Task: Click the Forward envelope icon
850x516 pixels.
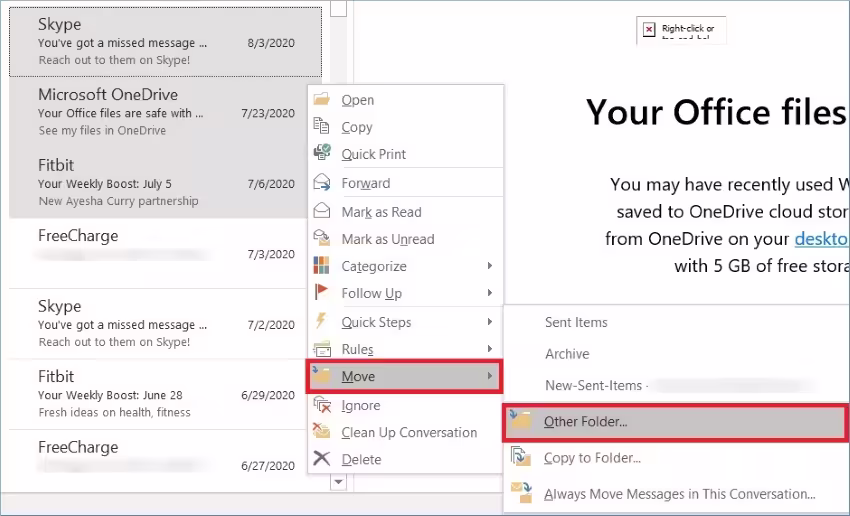Action: [322, 182]
